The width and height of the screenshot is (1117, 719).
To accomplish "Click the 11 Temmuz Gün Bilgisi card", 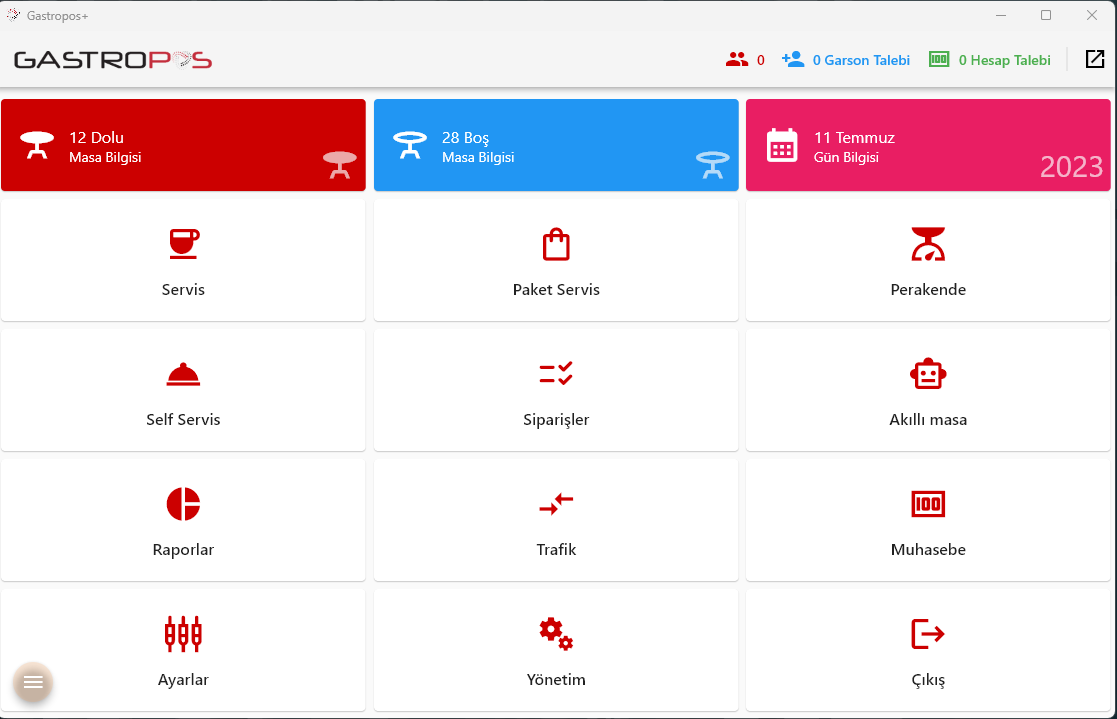I will 928,145.
